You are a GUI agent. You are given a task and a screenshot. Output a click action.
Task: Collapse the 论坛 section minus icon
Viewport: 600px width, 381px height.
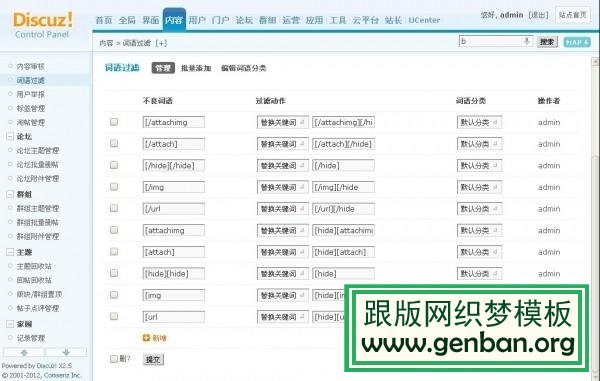click(x=10, y=137)
